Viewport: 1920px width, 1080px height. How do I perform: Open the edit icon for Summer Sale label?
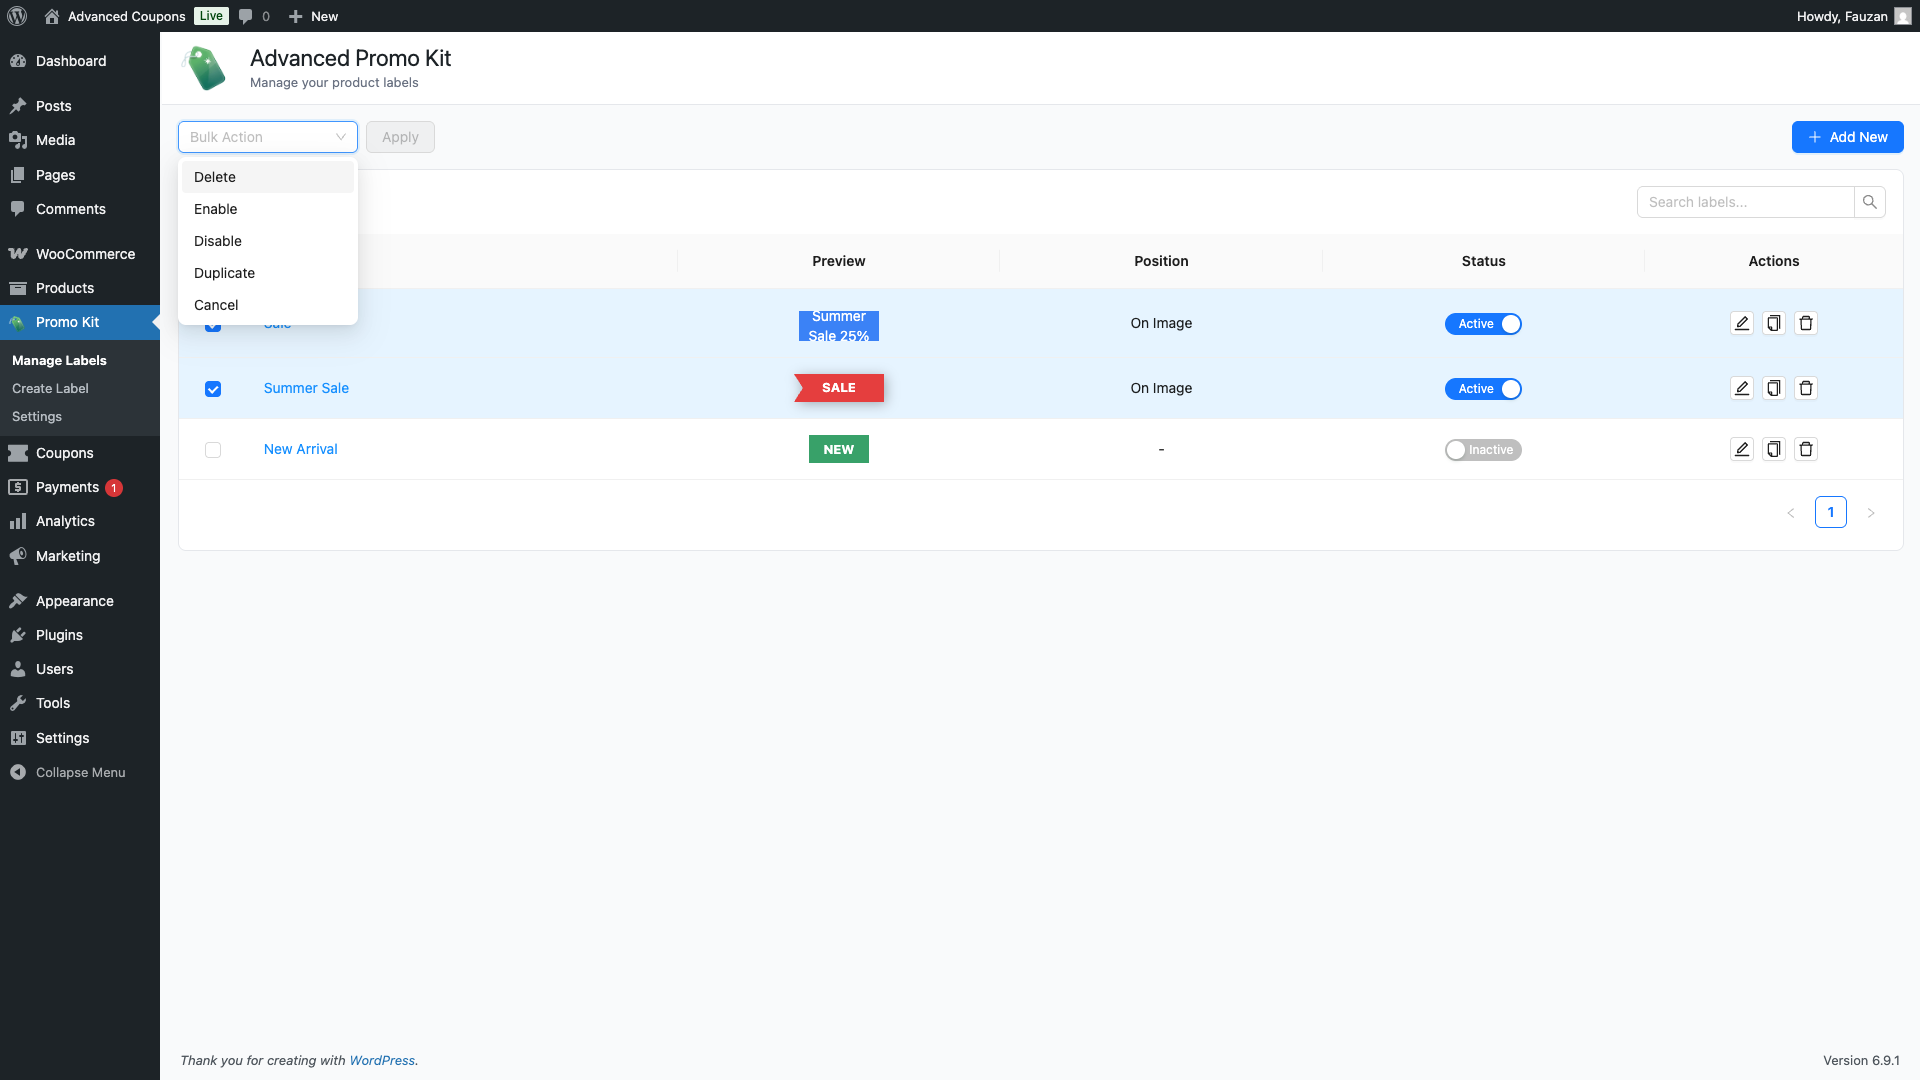tap(1741, 388)
